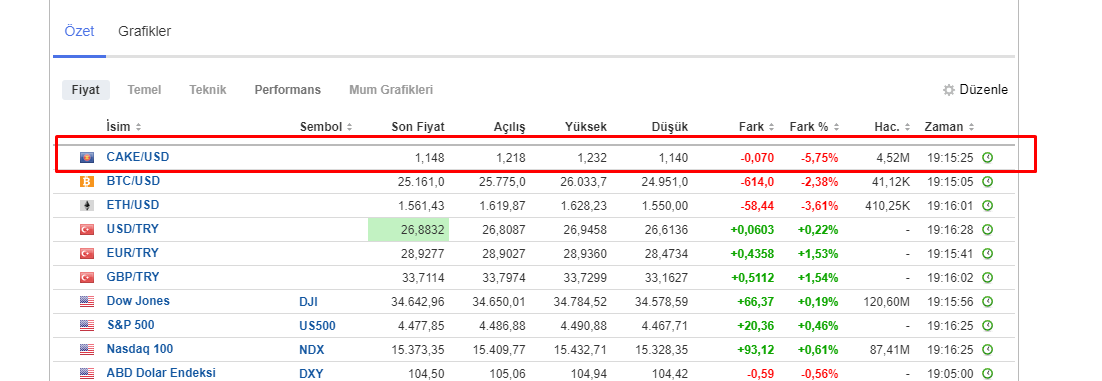Click the clock icon in CAKE/USD row
This screenshot has width=1102, height=381.
point(987,157)
